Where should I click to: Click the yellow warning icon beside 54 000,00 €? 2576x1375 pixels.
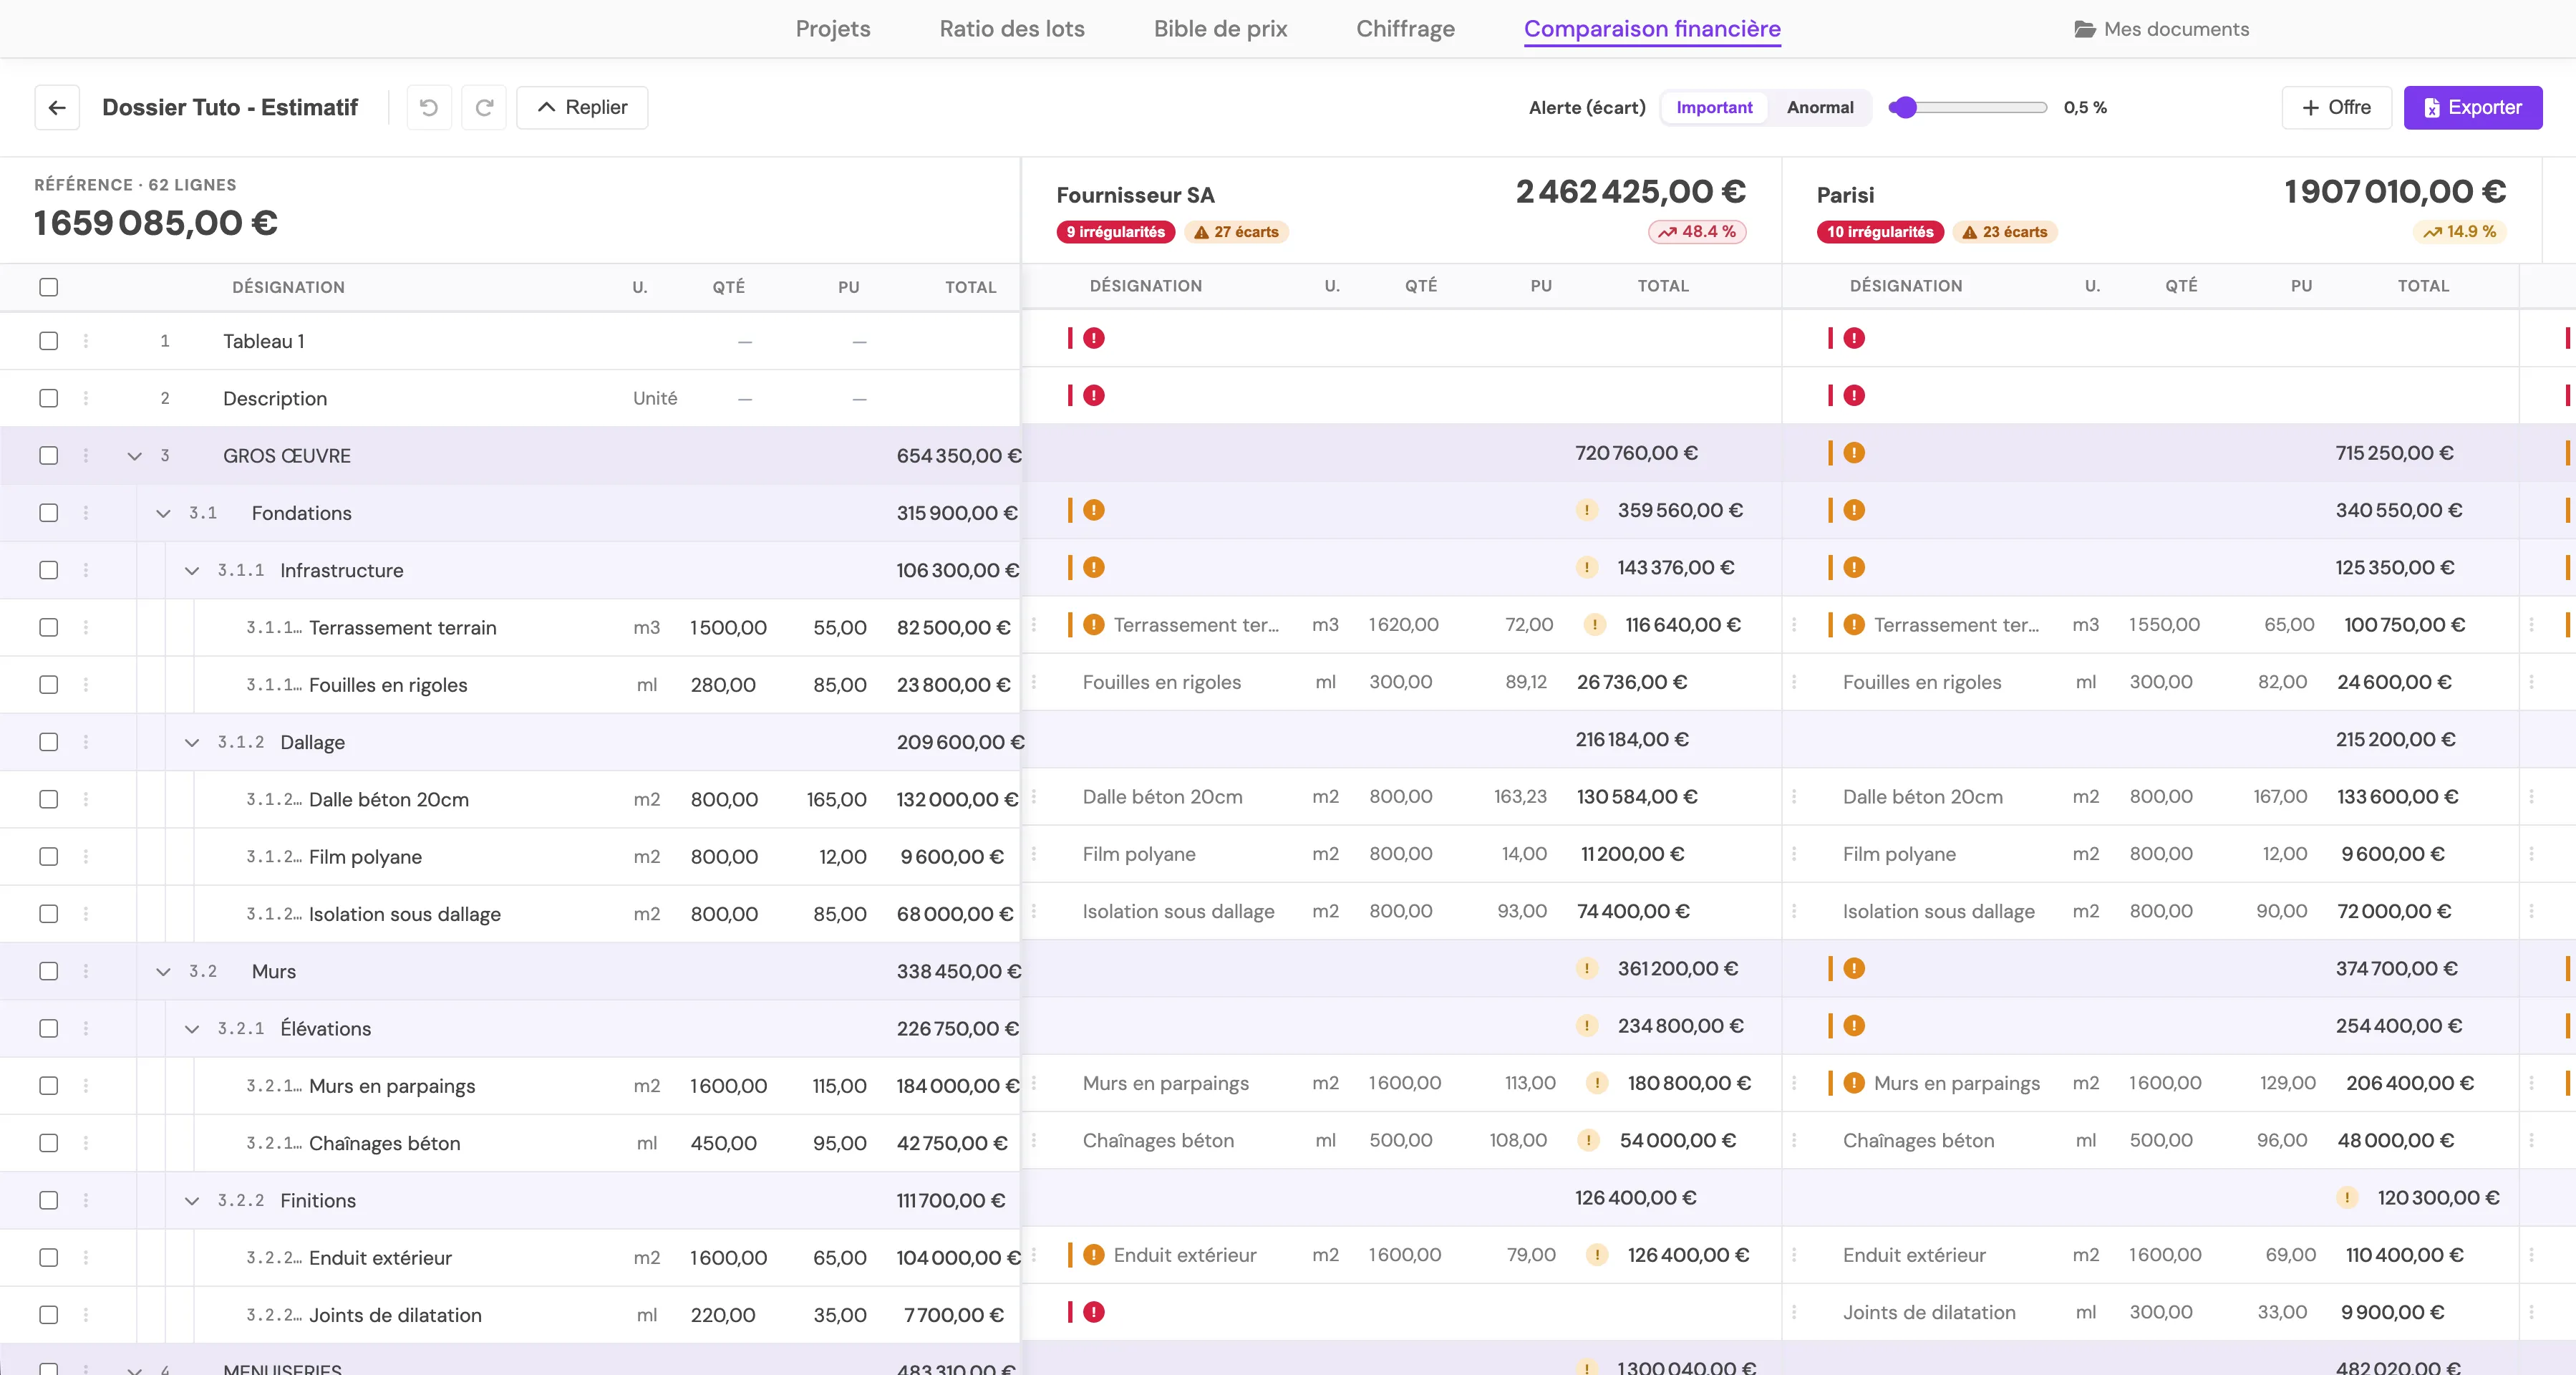point(1587,1141)
